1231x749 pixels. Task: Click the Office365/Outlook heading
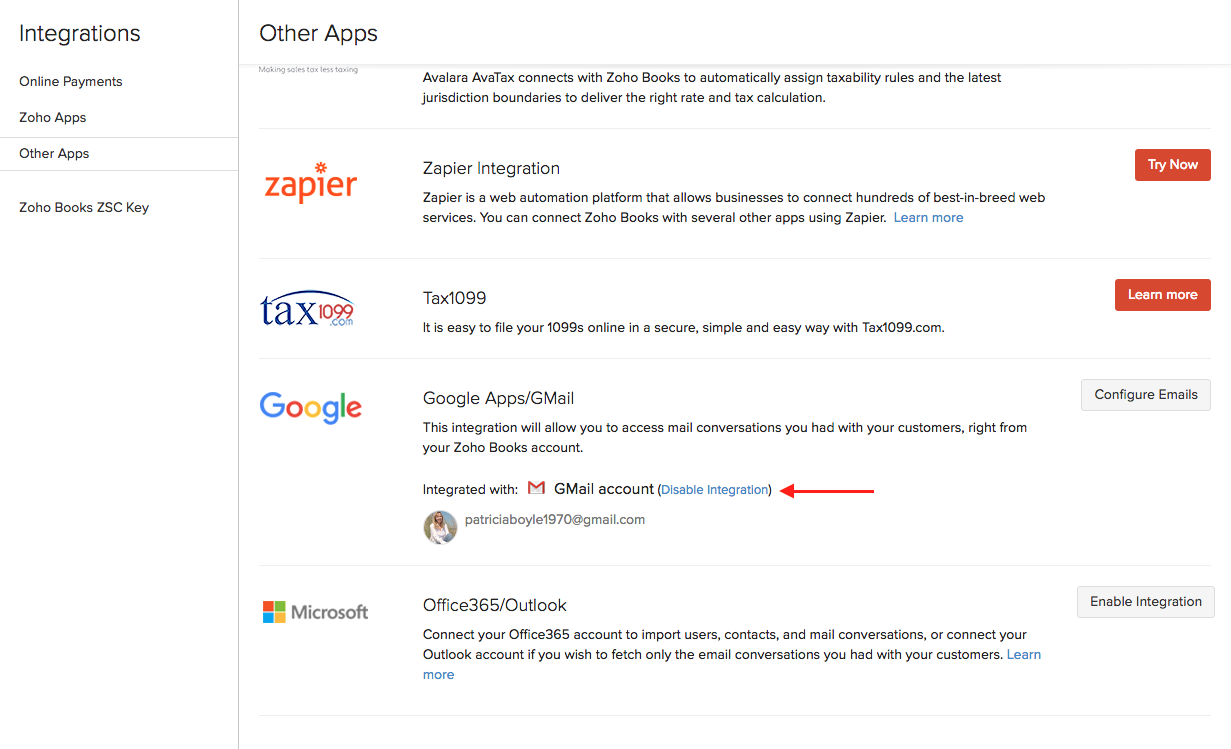pyautogui.click(x=494, y=605)
